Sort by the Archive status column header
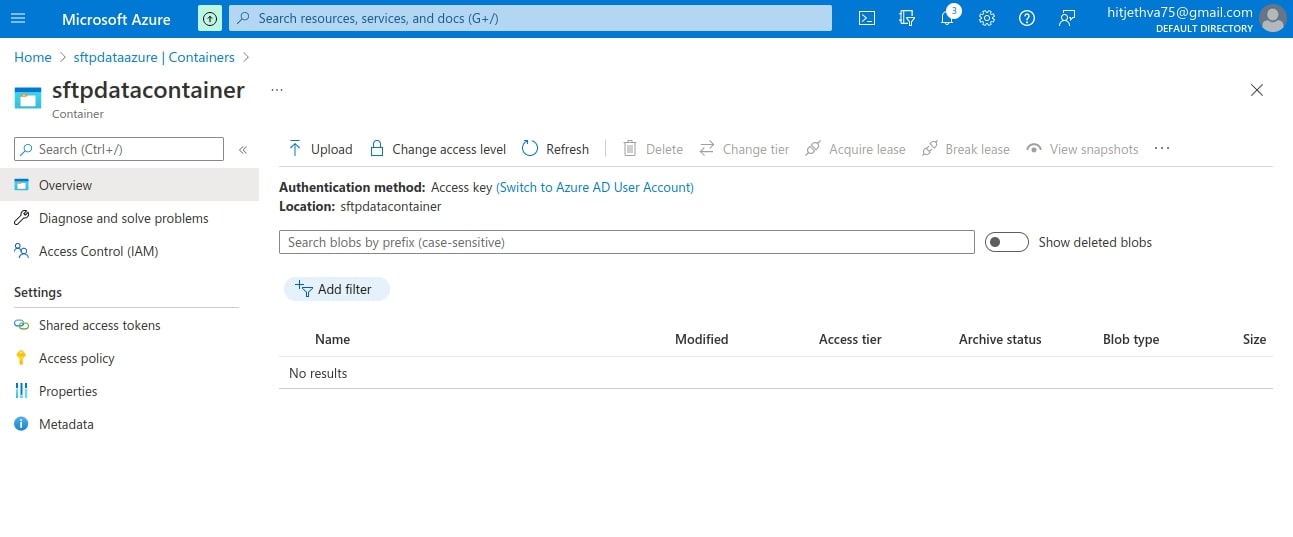The width and height of the screenshot is (1293, 537). pos(1000,339)
